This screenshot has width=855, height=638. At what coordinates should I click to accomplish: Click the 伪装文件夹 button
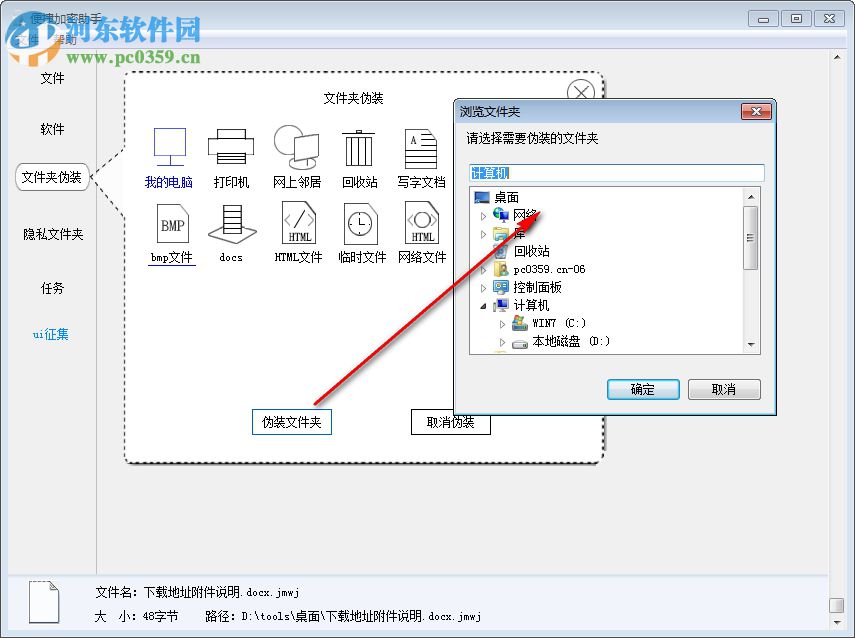pos(290,422)
